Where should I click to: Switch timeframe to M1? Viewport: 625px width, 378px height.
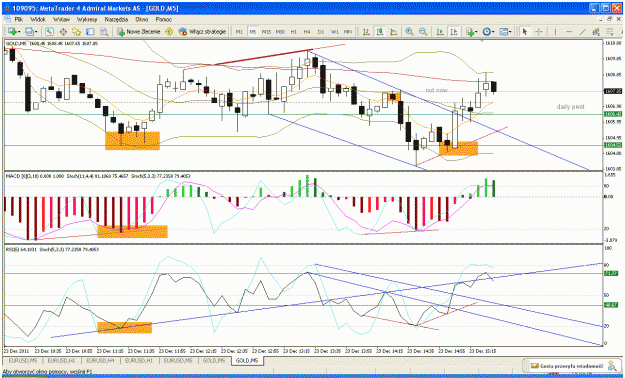tap(239, 32)
